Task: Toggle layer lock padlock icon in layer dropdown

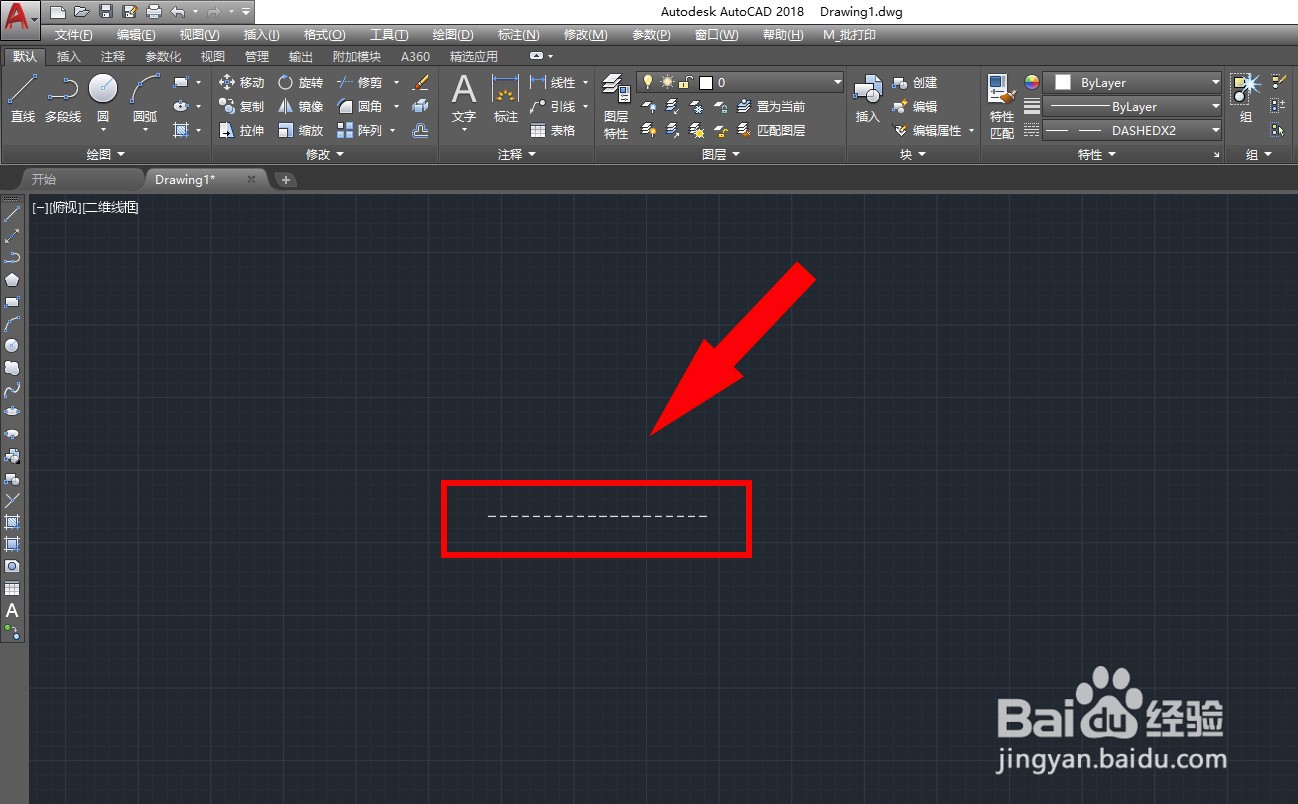Action: point(685,83)
